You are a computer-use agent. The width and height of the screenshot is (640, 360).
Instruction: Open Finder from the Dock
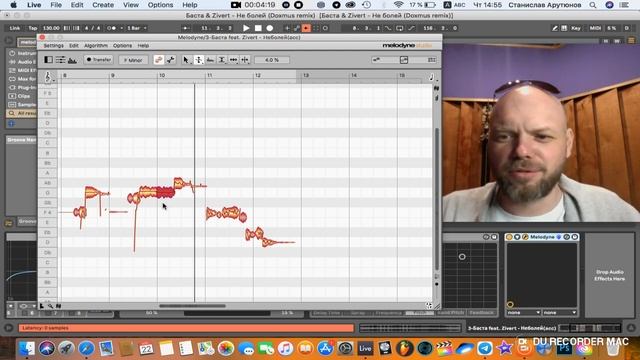(27, 348)
